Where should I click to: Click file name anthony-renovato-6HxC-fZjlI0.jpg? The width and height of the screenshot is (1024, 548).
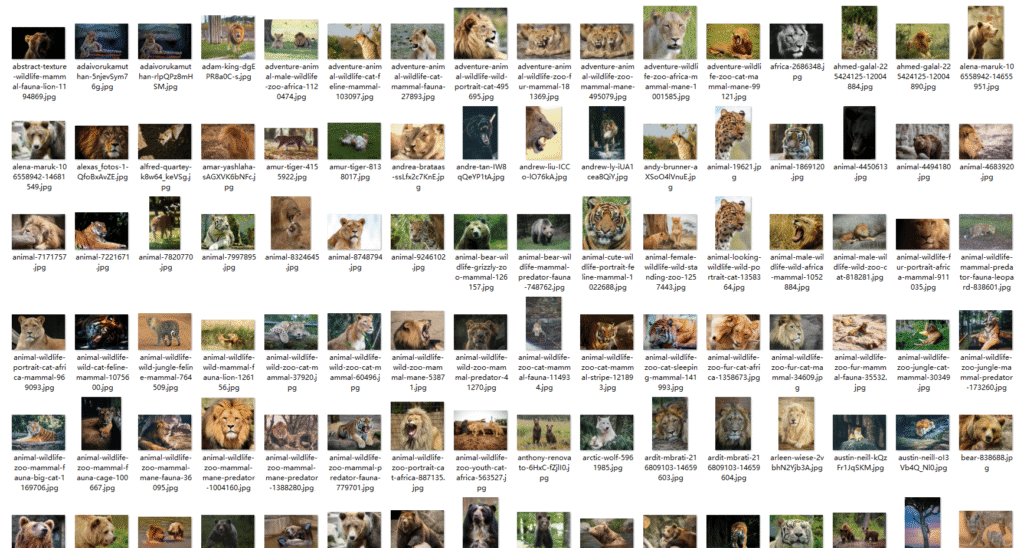point(544,468)
